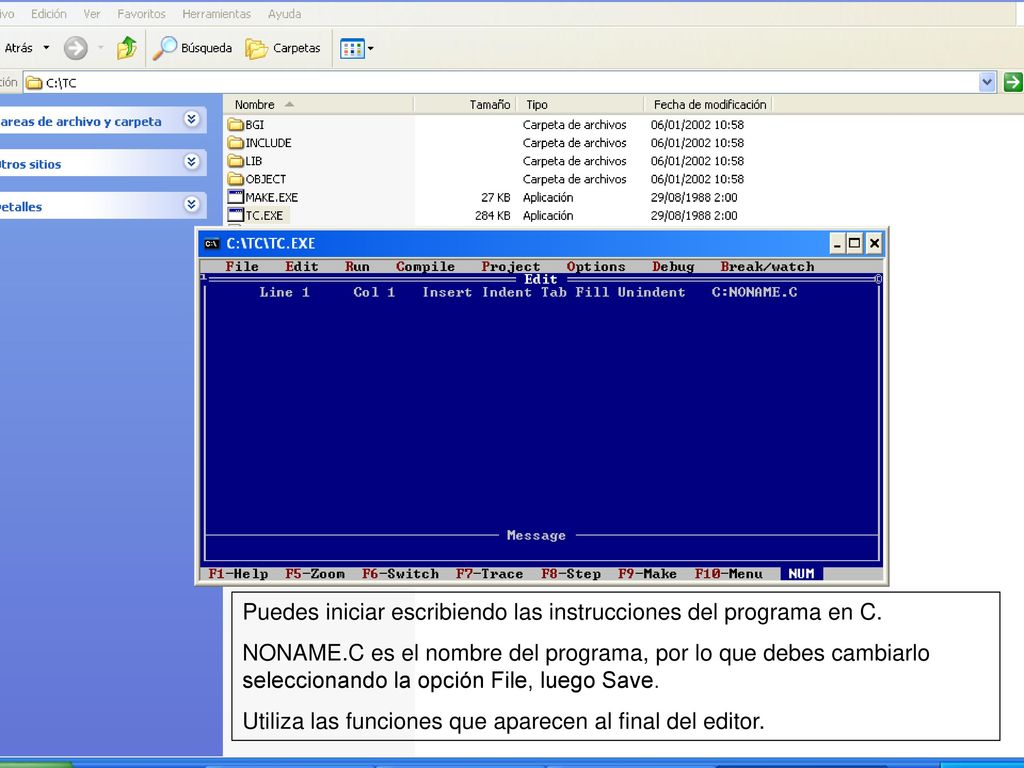Sort files by the Tipo column header
The image size is (1024, 768).
click(581, 104)
